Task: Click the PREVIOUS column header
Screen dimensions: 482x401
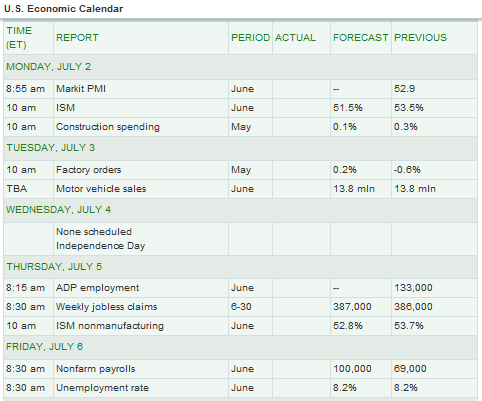Action: [420, 38]
